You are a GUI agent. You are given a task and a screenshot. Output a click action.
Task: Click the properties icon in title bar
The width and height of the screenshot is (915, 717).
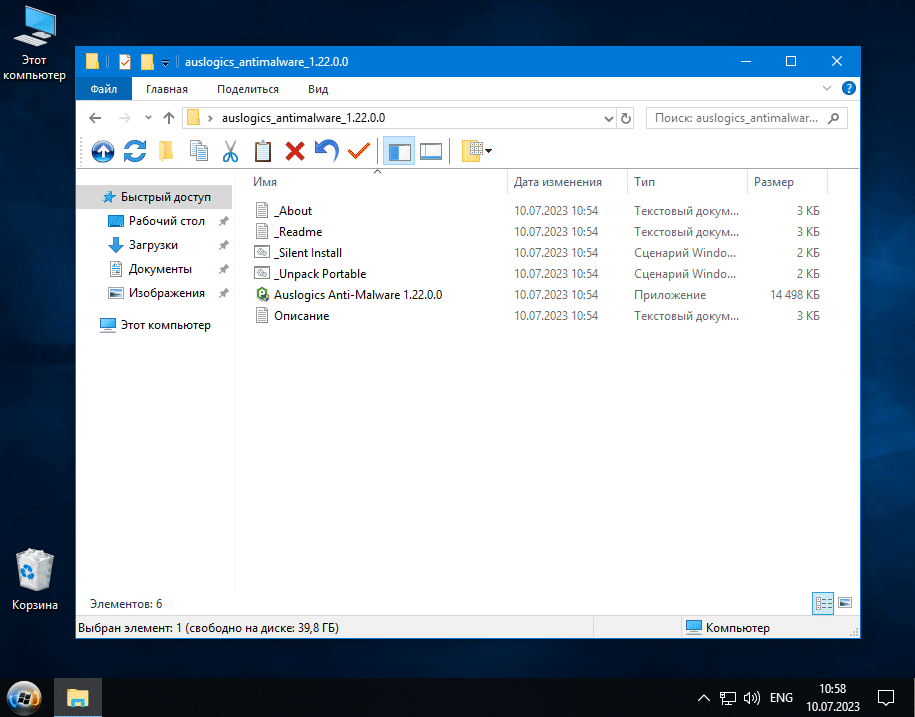coord(125,62)
